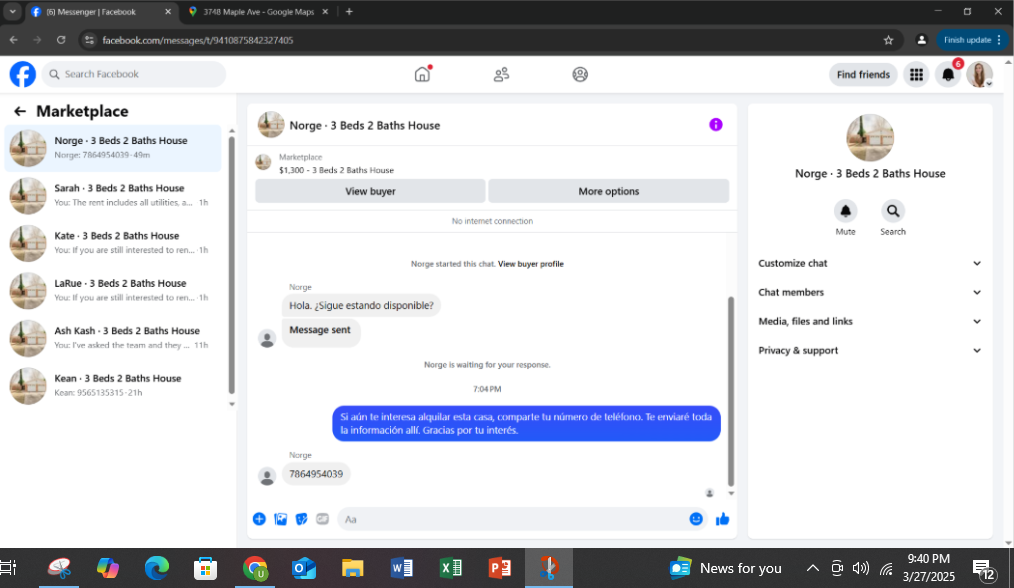1014x588 pixels.
Task: Click the Find friends button
Action: [x=863, y=74]
